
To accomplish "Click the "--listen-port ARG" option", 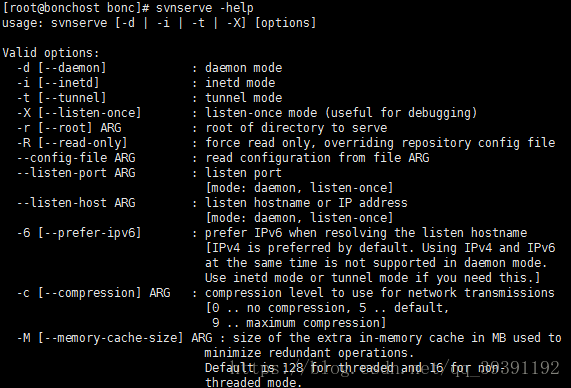I will (76, 173).
